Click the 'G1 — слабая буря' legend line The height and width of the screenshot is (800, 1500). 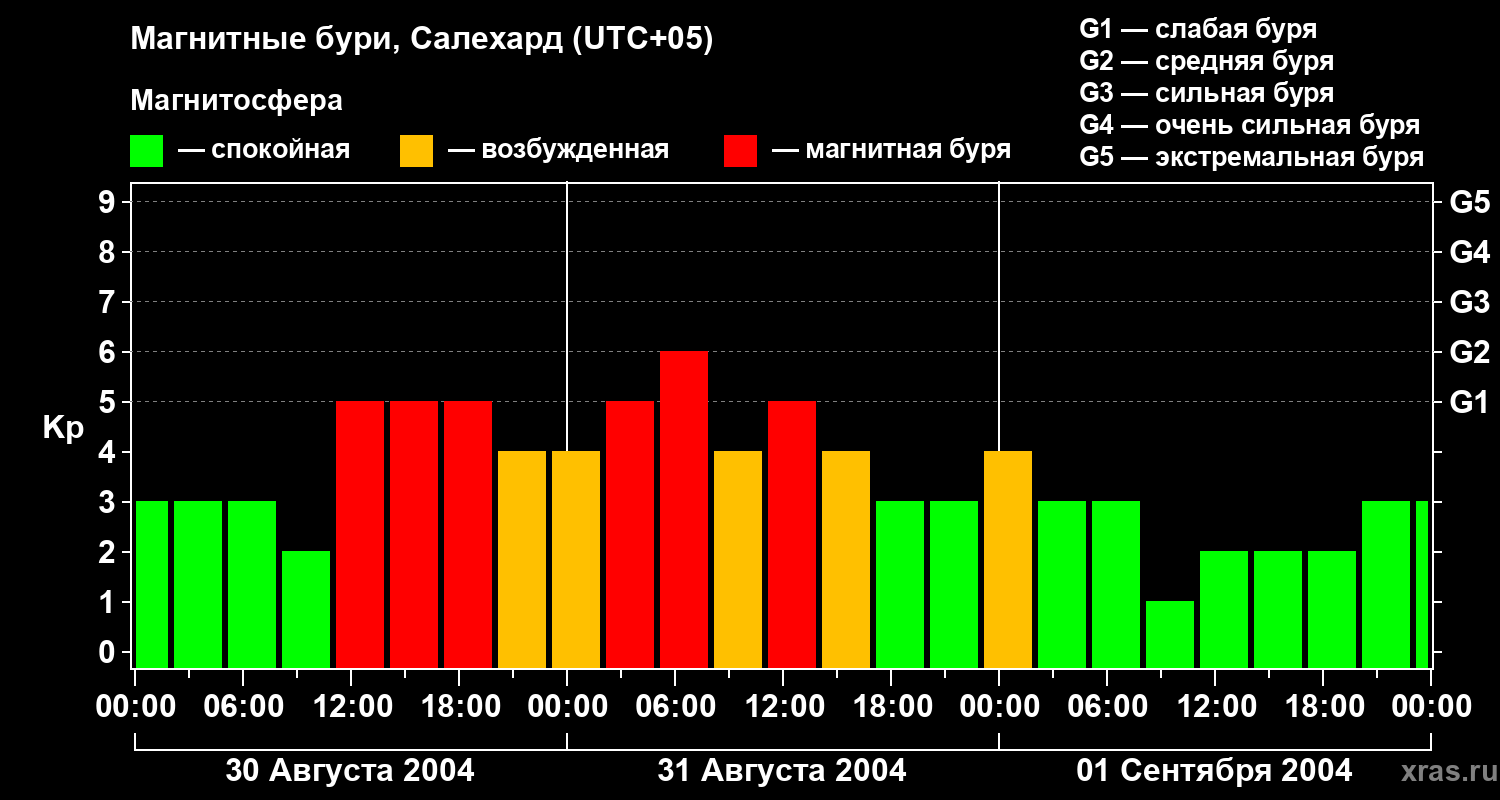(x=1198, y=29)
